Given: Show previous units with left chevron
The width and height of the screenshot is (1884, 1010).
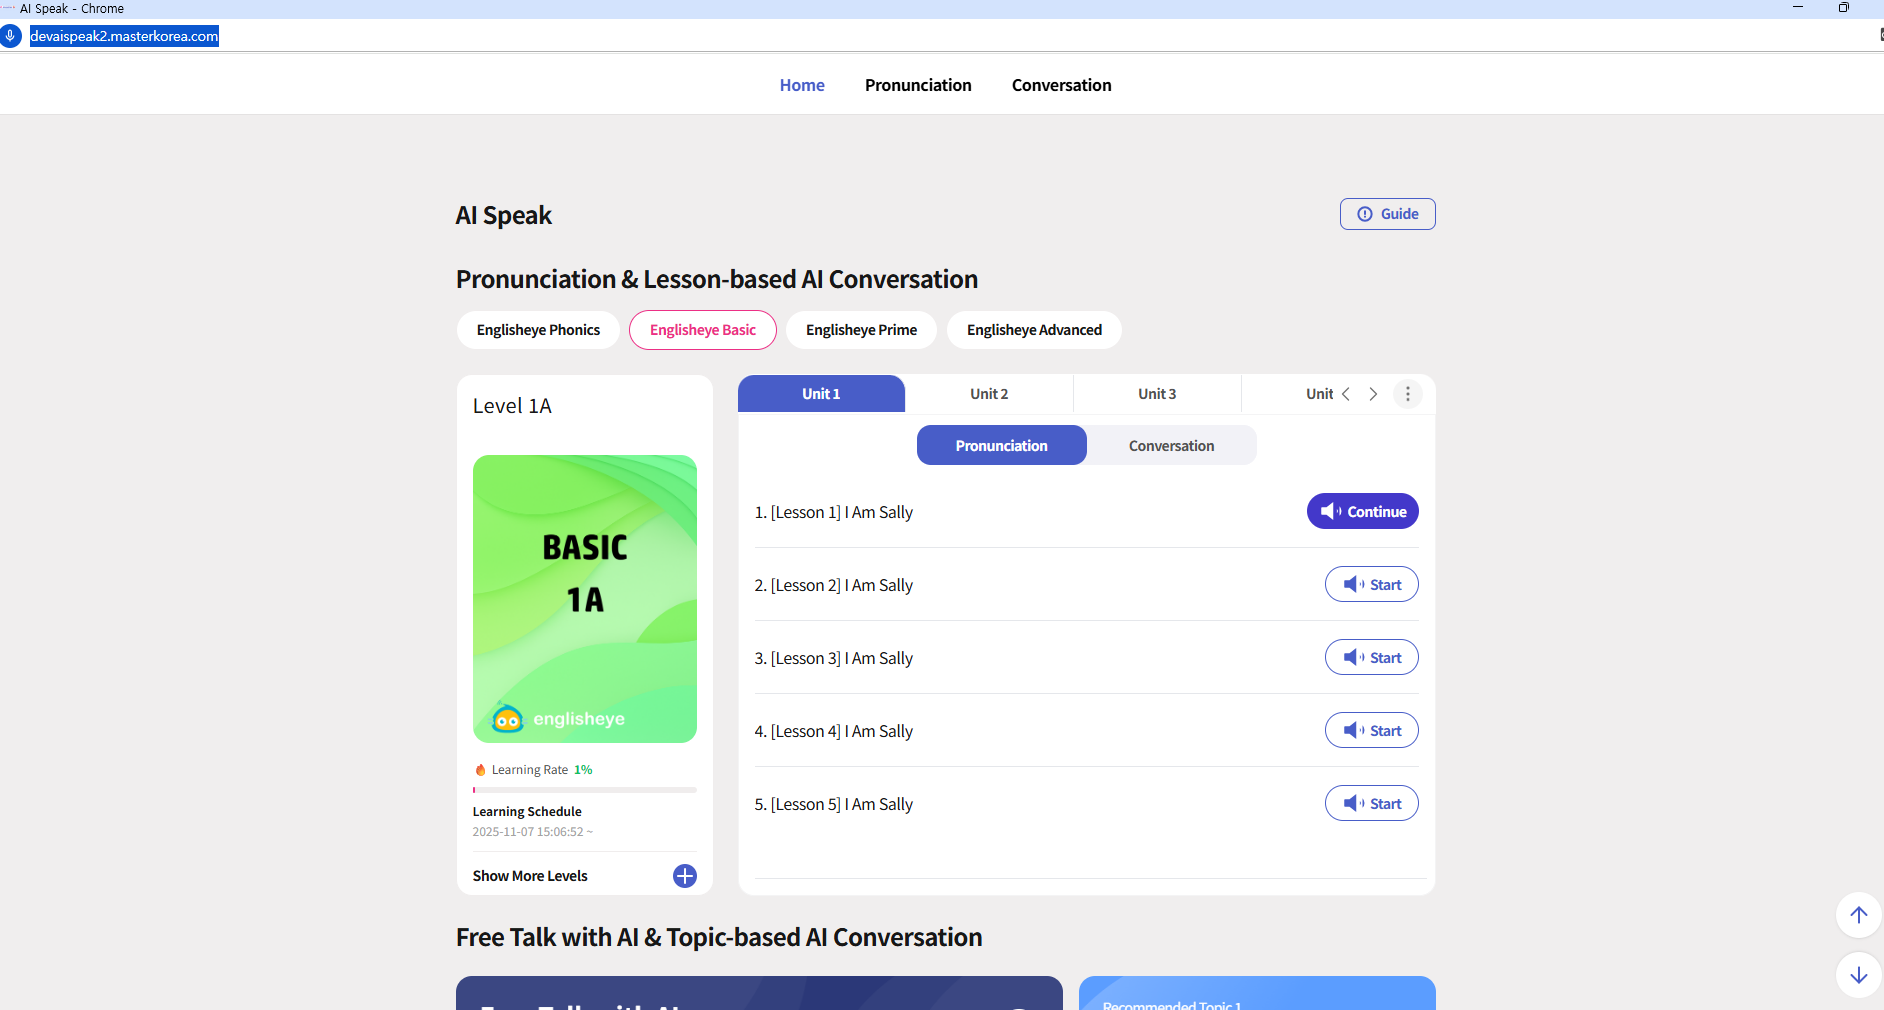Looking at the screenshot, I should pyautogui.click(x=1346, y=394).
